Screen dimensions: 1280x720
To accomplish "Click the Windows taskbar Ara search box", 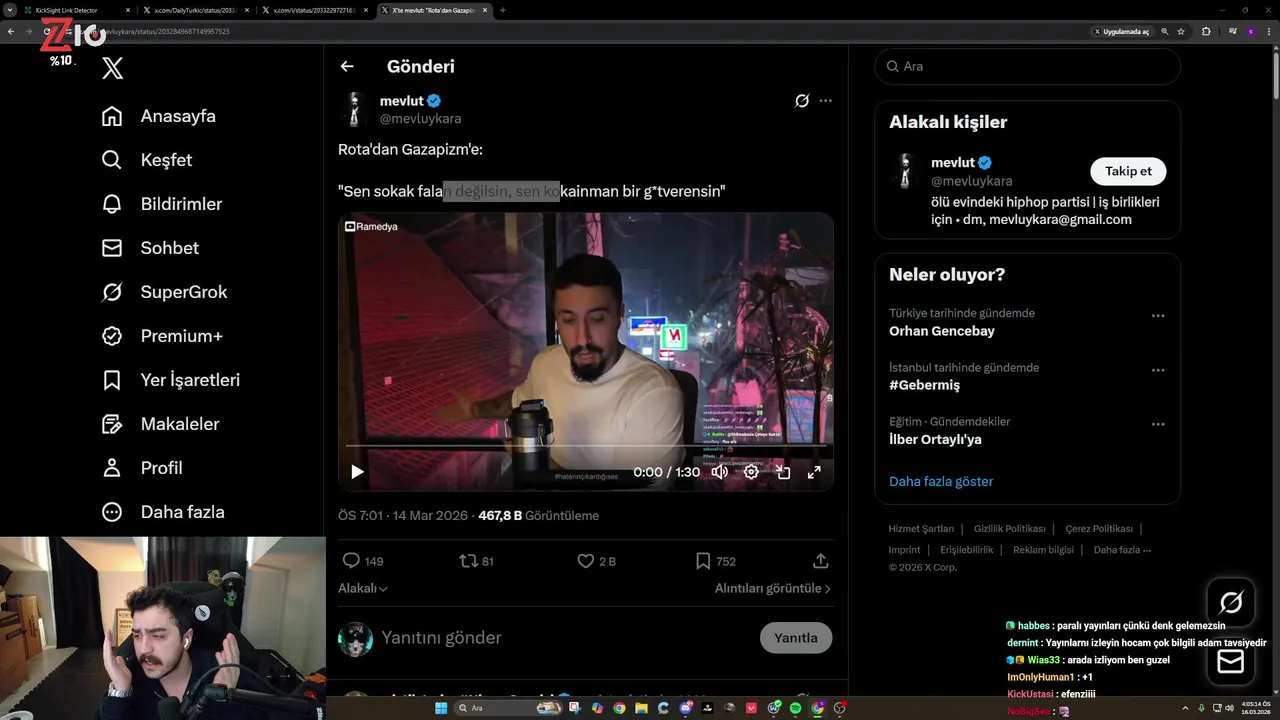I will [509, 708].
